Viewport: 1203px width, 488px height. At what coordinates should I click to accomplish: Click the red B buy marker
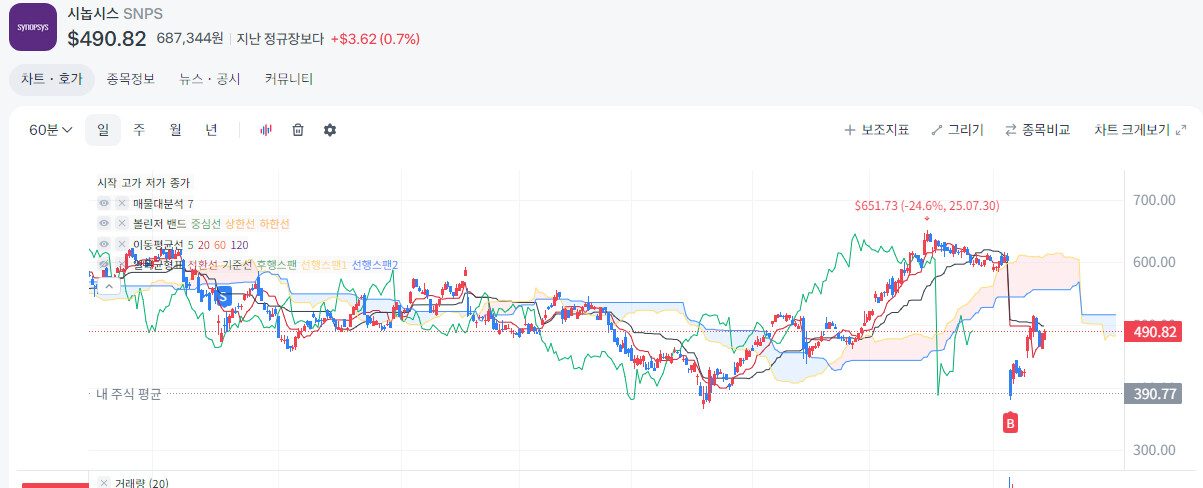pyautogui.click(x=1010, y=424)
